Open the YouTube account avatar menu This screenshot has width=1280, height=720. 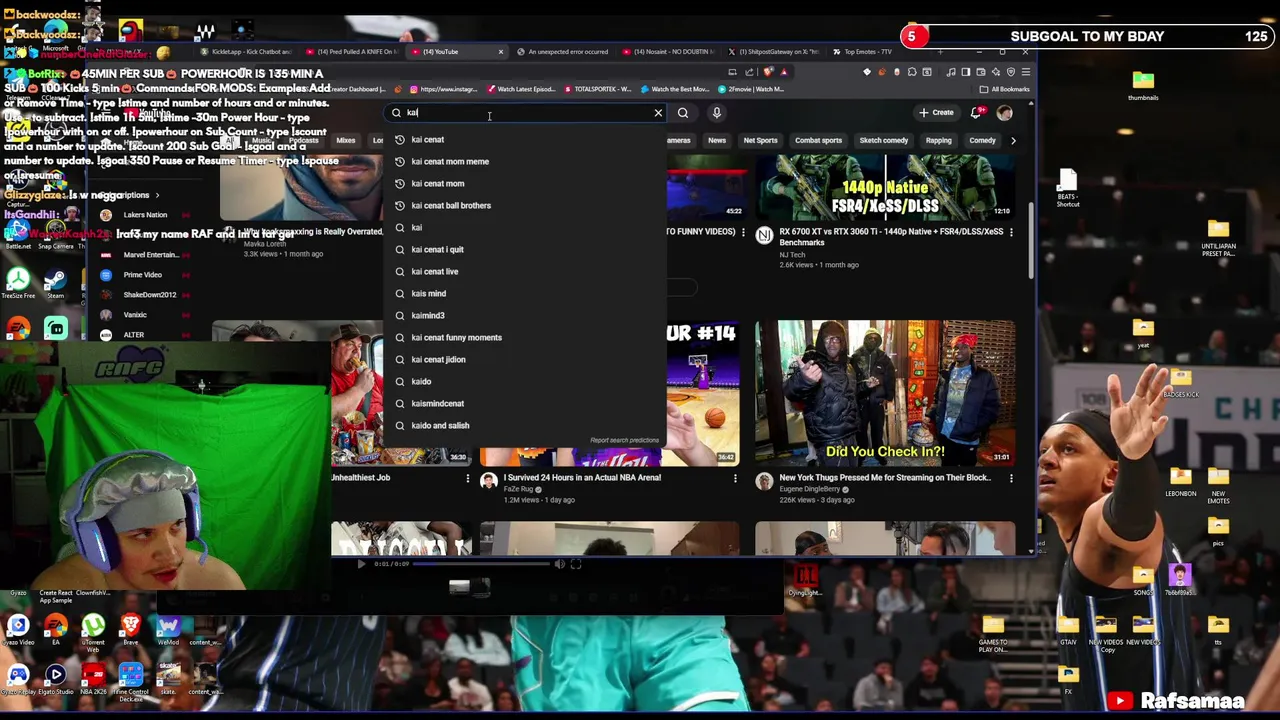1005,113
